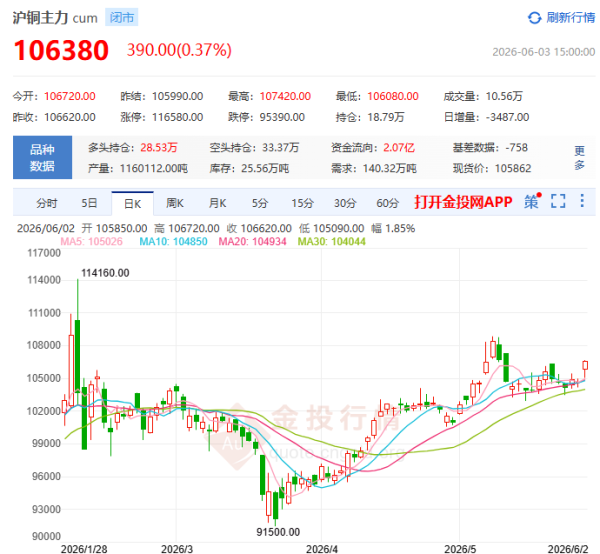Screen dimensions: 600x554
Task: Click the change value 390.00(0.37%)
Action: [x=179, y=50]
